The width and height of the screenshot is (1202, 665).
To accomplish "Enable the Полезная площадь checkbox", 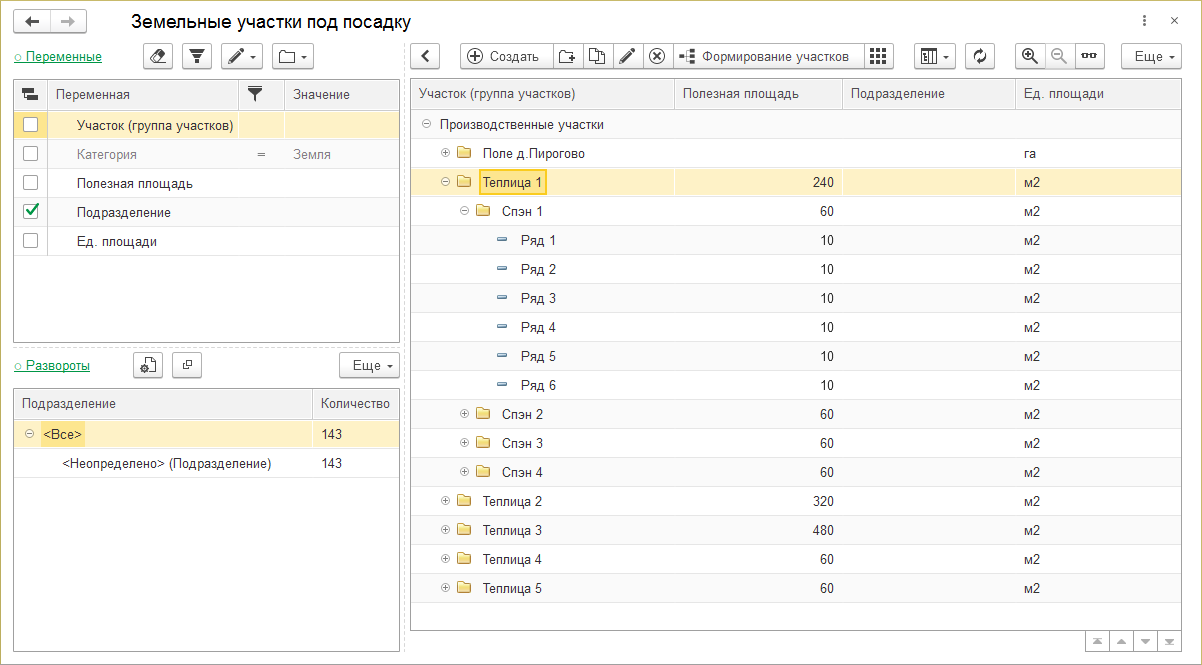I will [31, 183].
